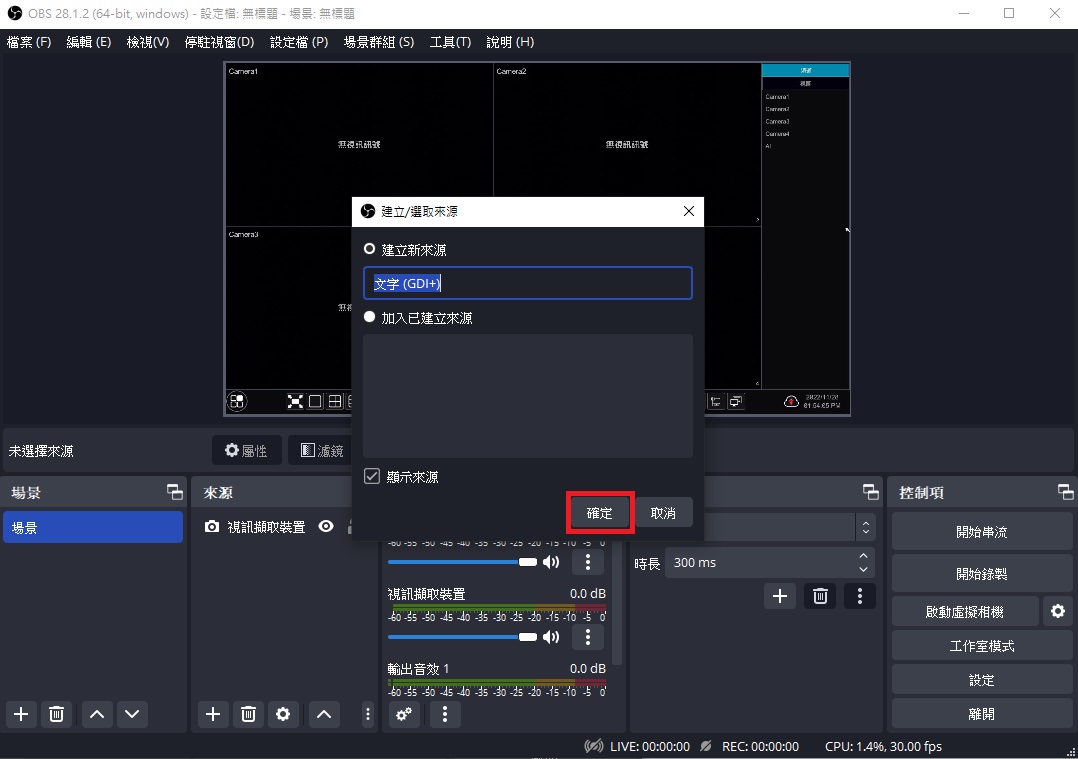Mute 視訊擷取裝置 audio with its speaker icon

(551, 637)
